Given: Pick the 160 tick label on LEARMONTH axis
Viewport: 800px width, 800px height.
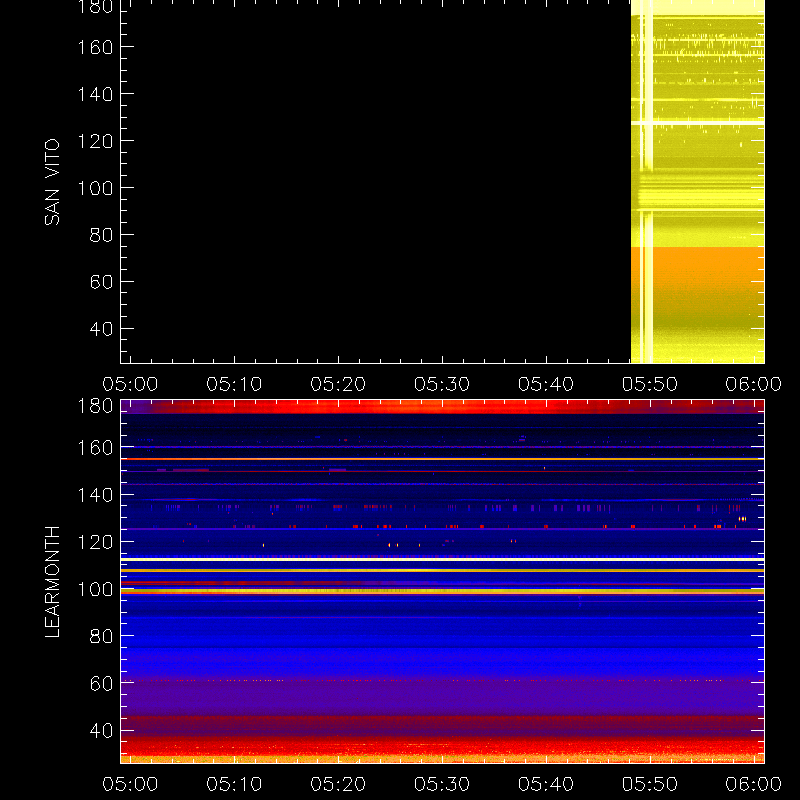Looking at the screenshot, I should pyautogui.click(x=95, y=448).
